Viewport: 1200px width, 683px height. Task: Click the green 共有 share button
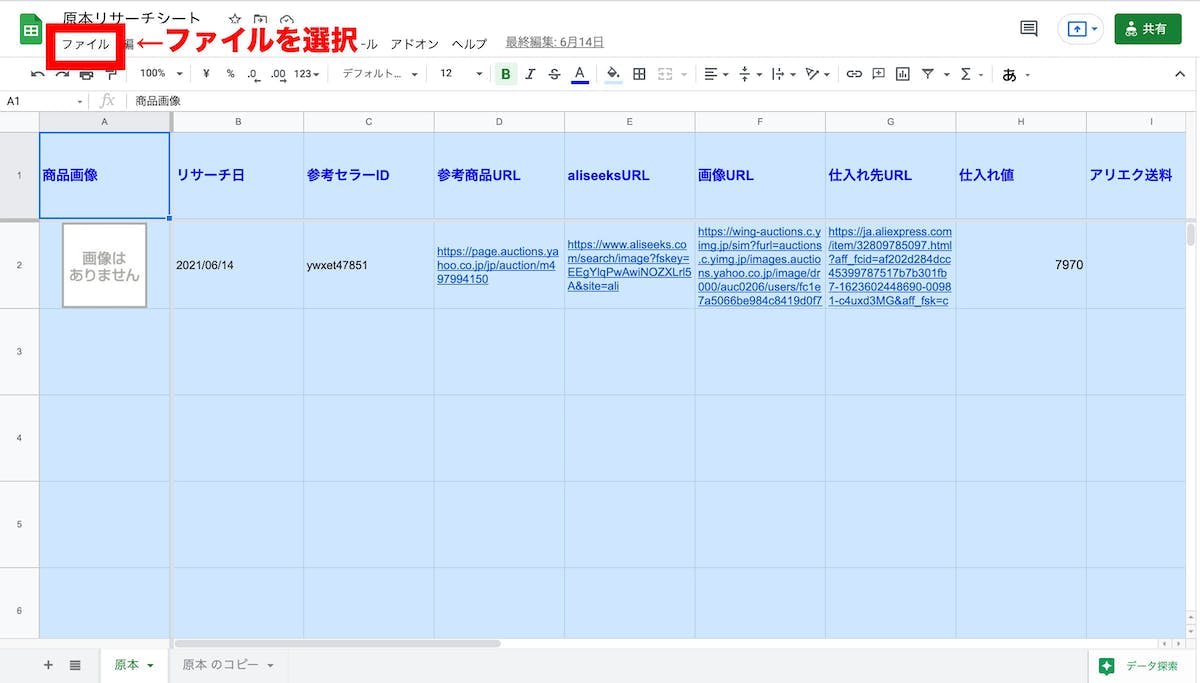click(x=1147, y=29)
